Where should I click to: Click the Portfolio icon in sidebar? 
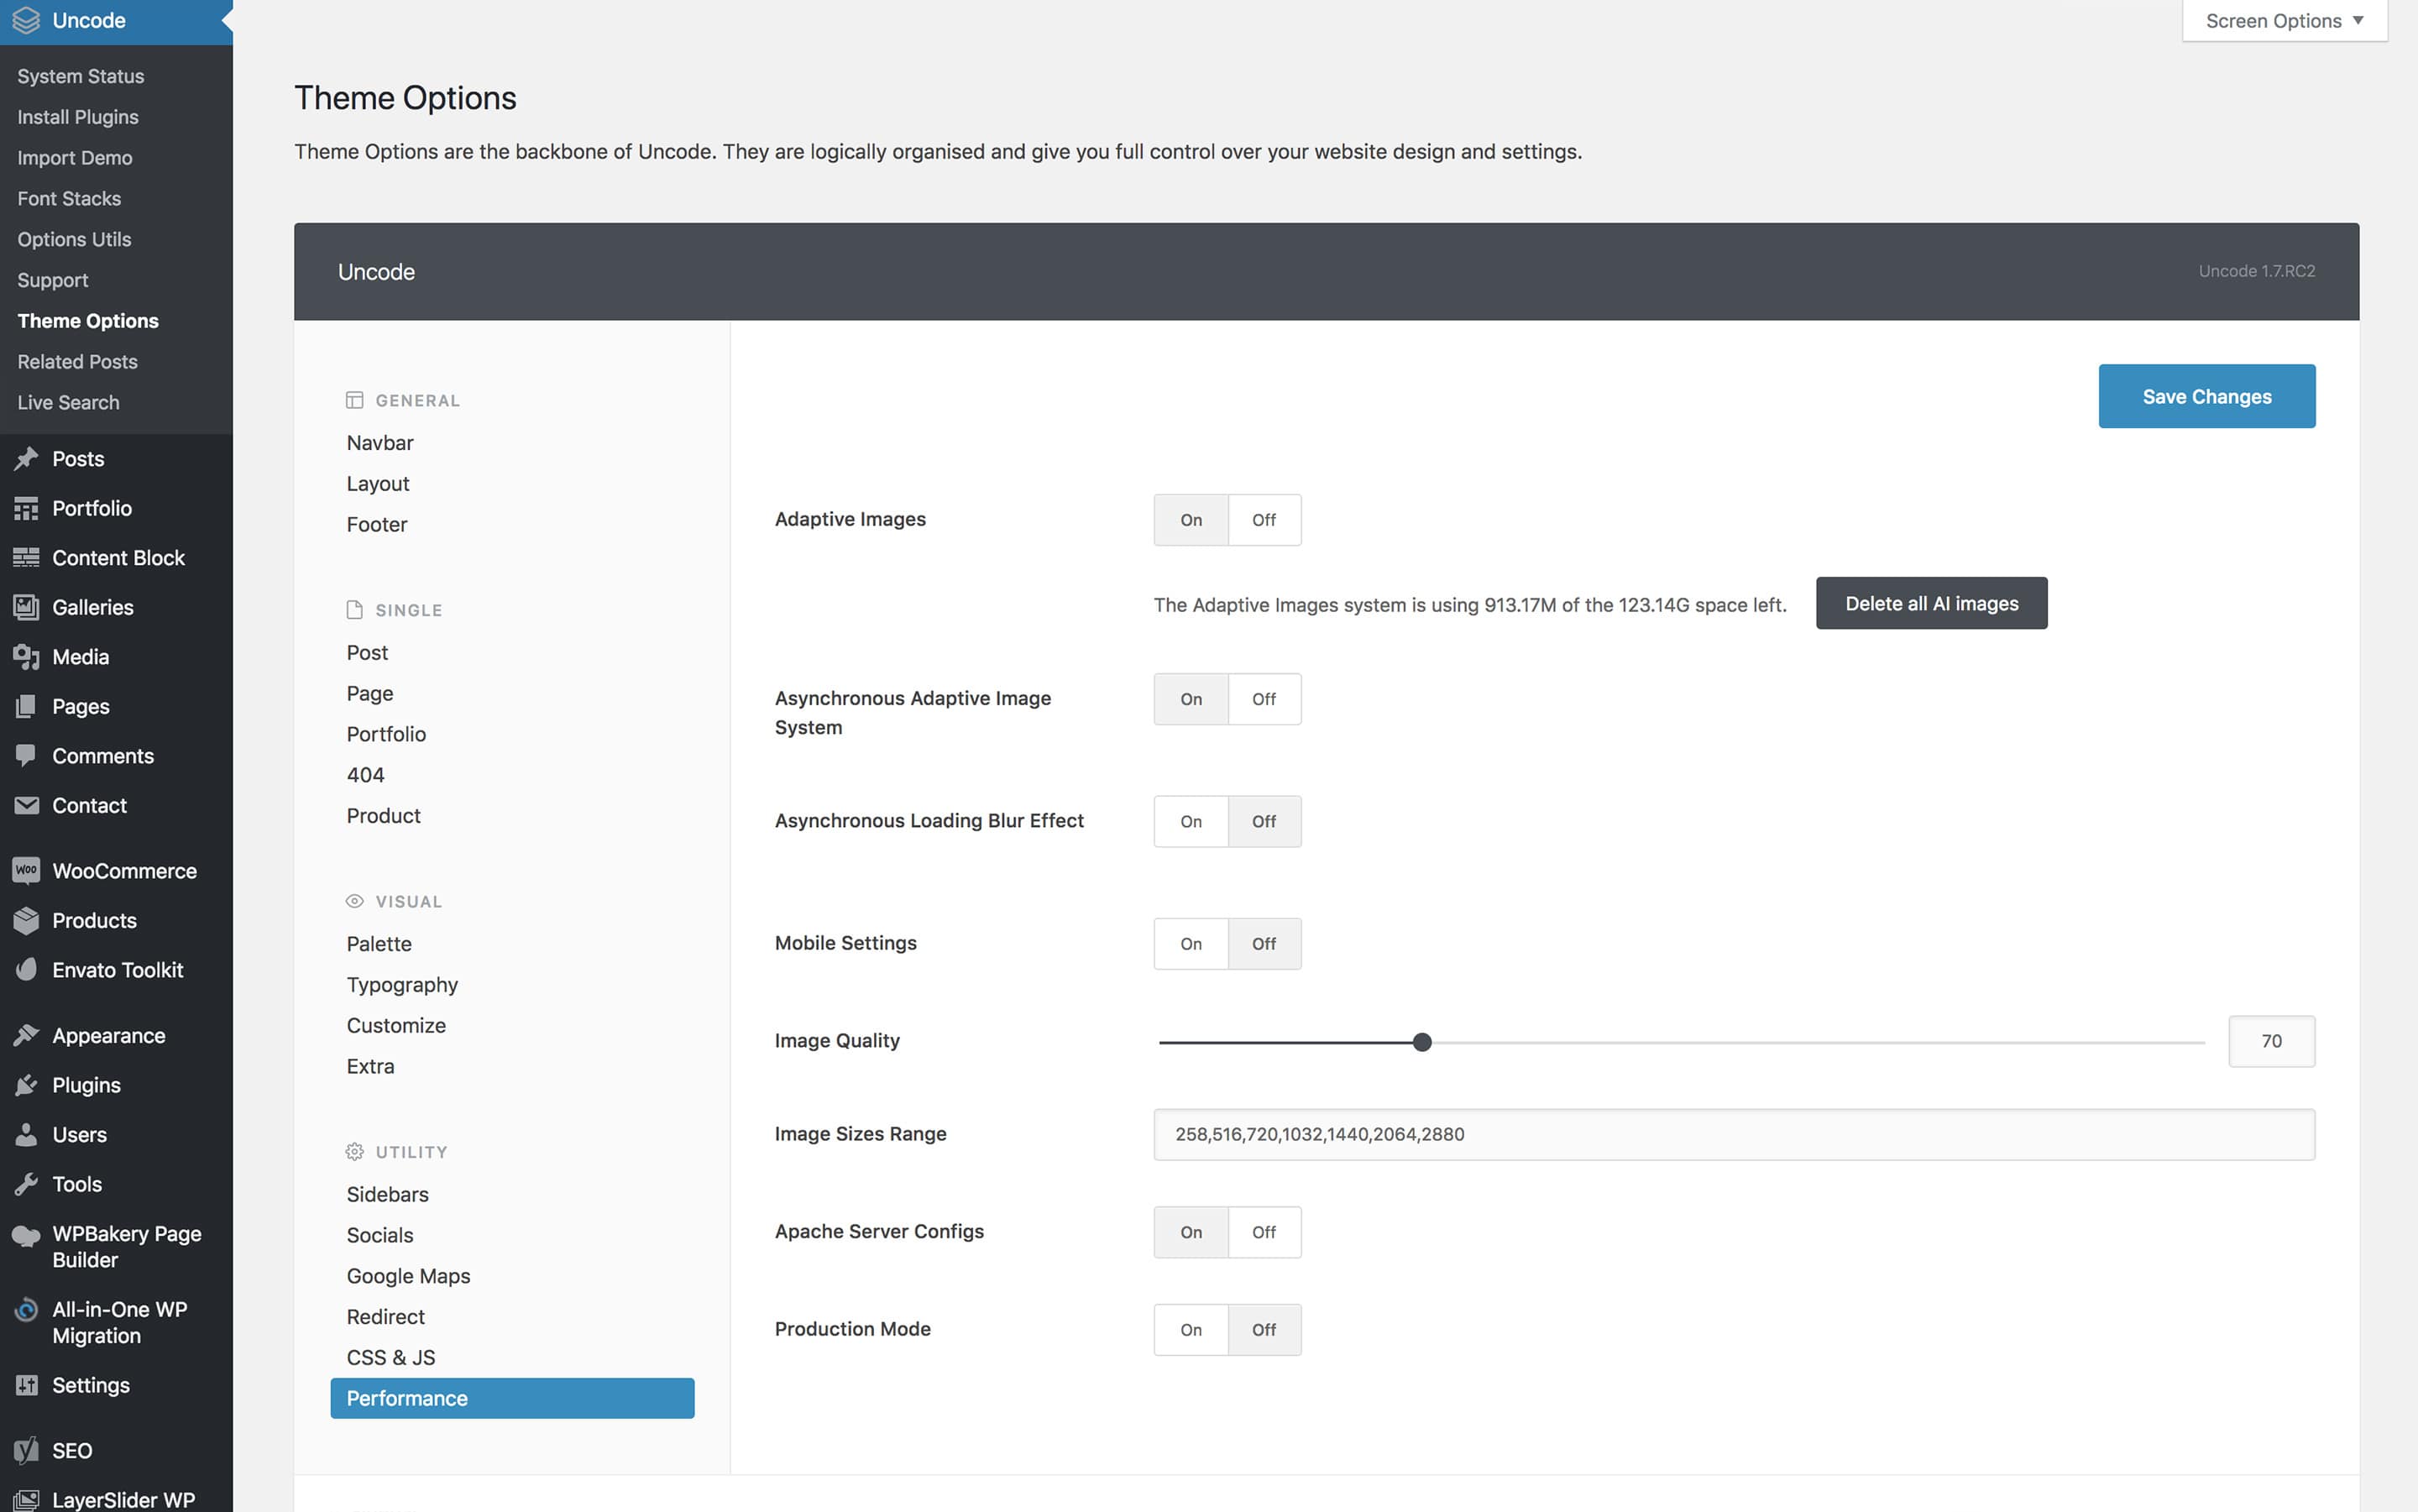[x=24, y=507]
